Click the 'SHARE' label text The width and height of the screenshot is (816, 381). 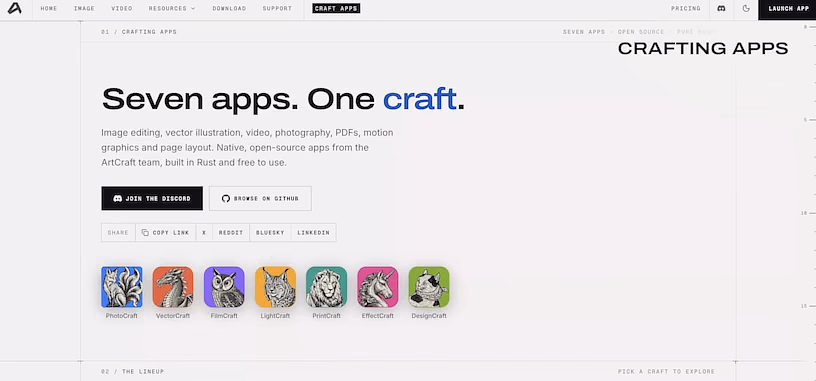click(118, 233)
